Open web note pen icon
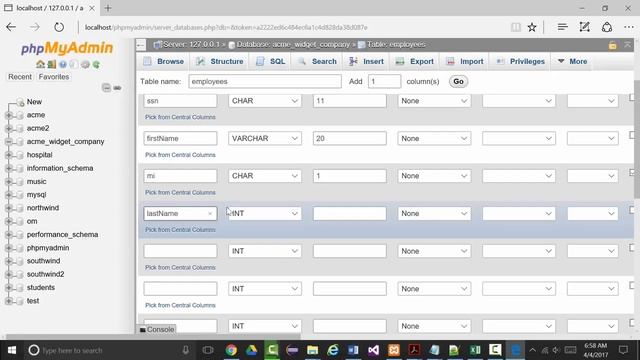Screen dimensions: 640x360 pos(584,27)
